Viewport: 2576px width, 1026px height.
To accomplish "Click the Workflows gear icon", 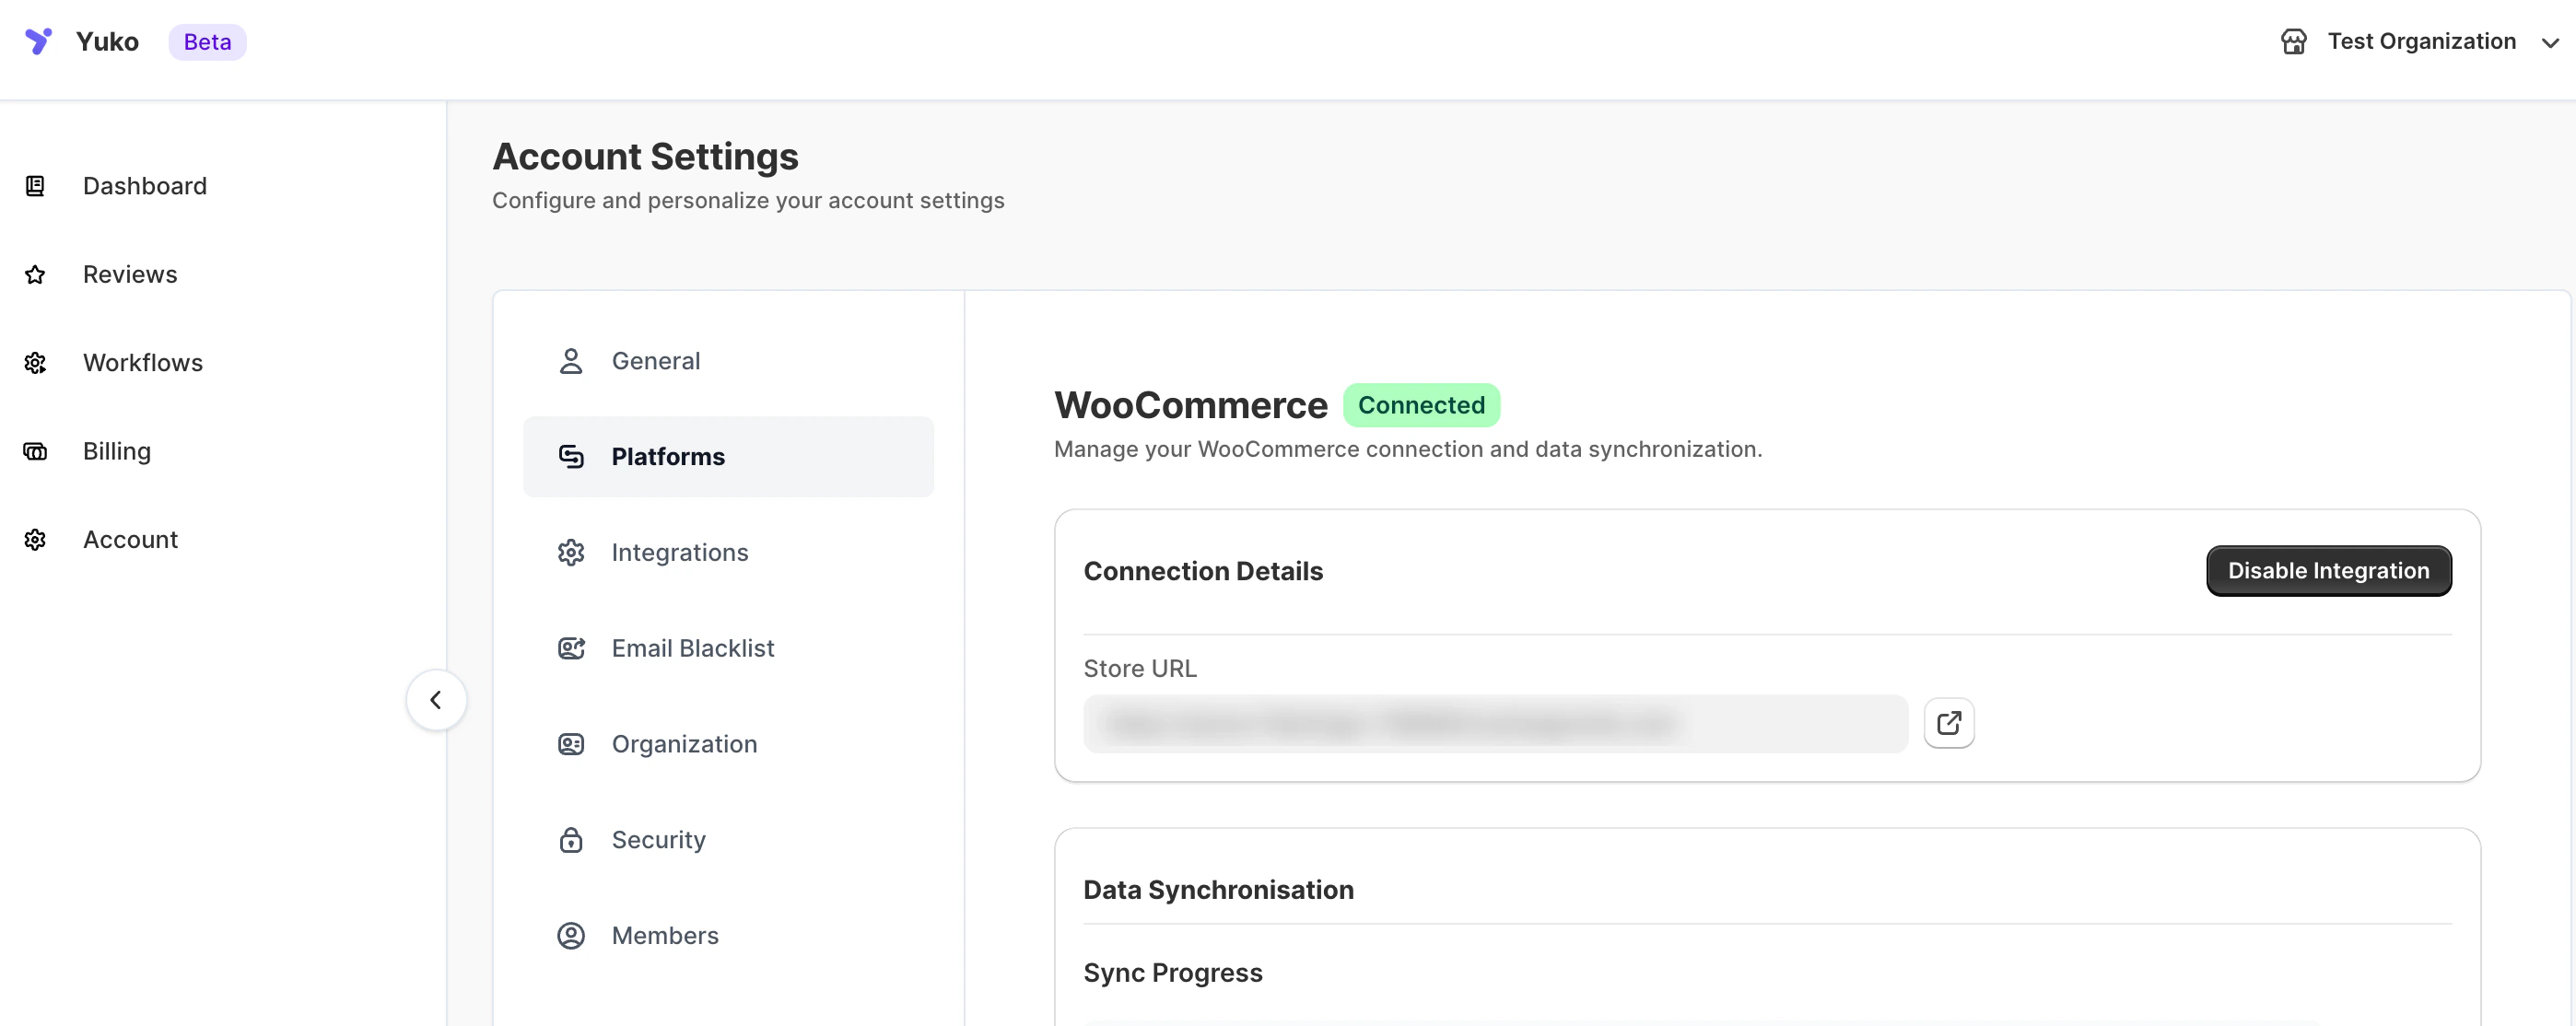I will [x=35, y=363].
